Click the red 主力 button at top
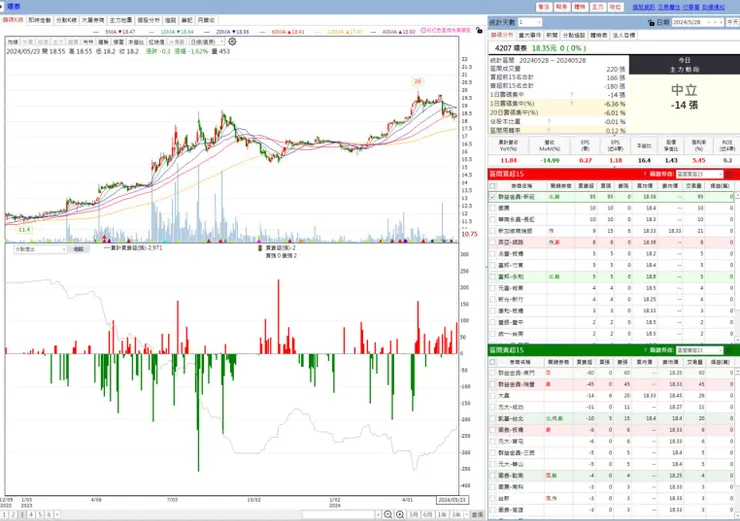The width and height of the screenshot is (740, 521). coord(597,7)
